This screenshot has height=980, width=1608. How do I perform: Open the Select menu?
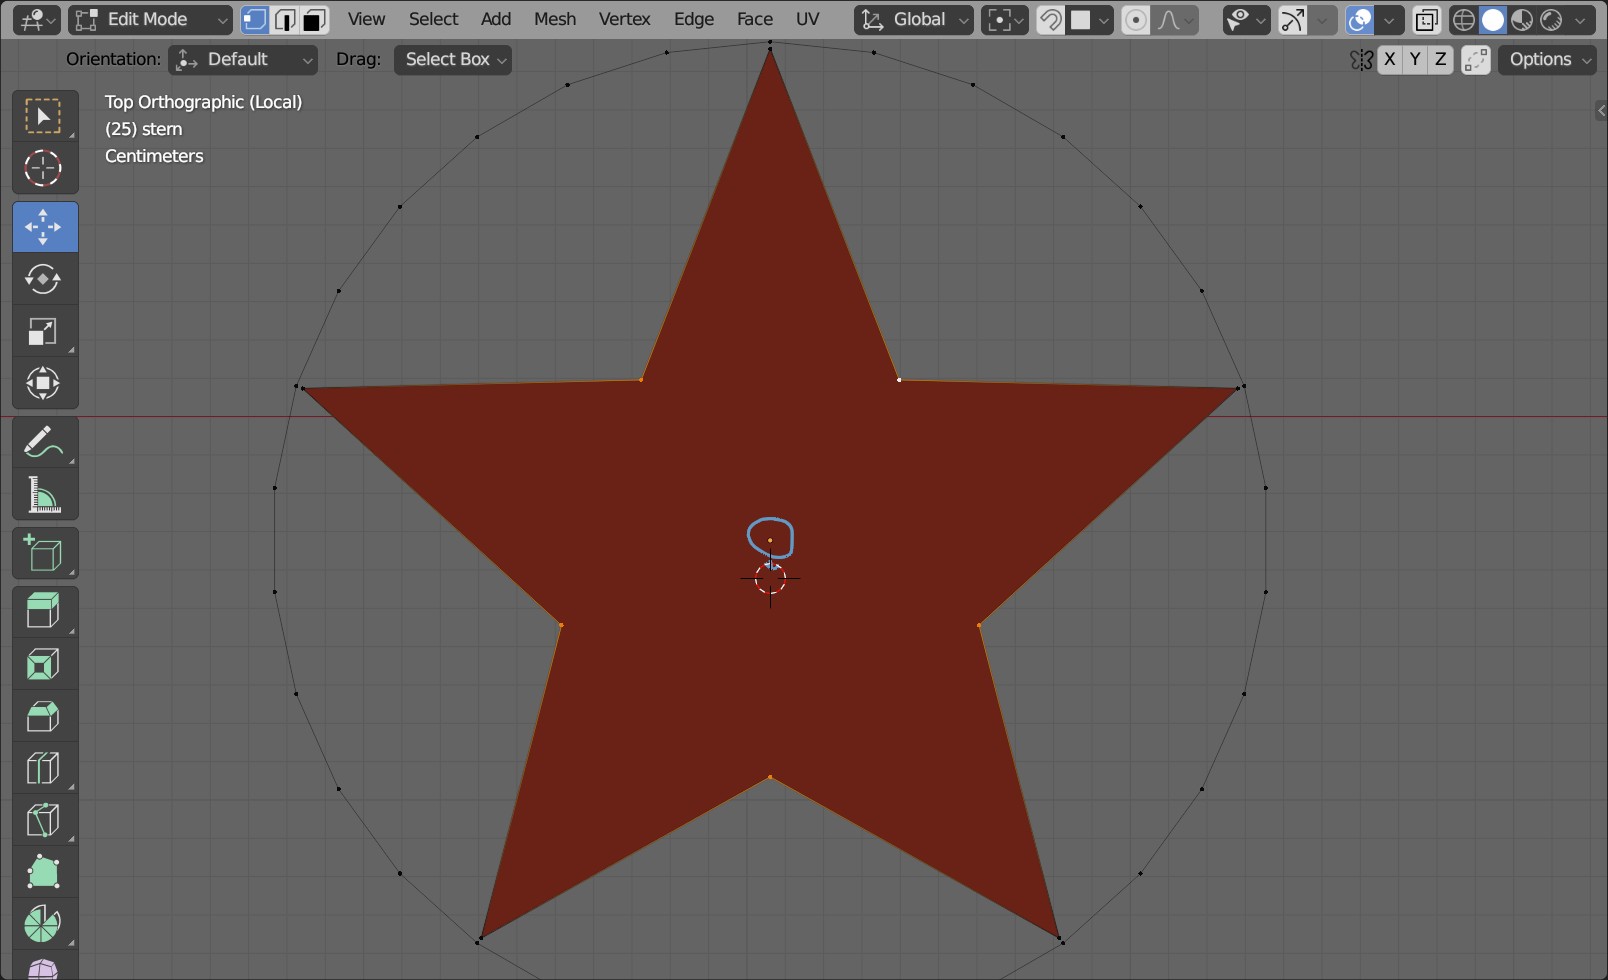pyautogui.click(x=433, y=19)
